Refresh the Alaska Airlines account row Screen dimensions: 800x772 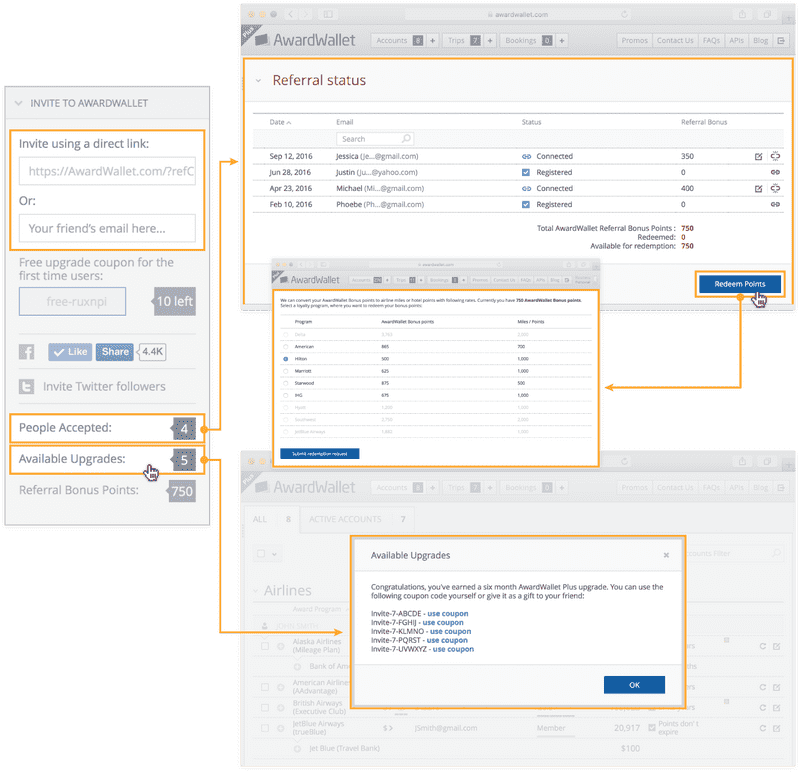(x=762, y=646)
